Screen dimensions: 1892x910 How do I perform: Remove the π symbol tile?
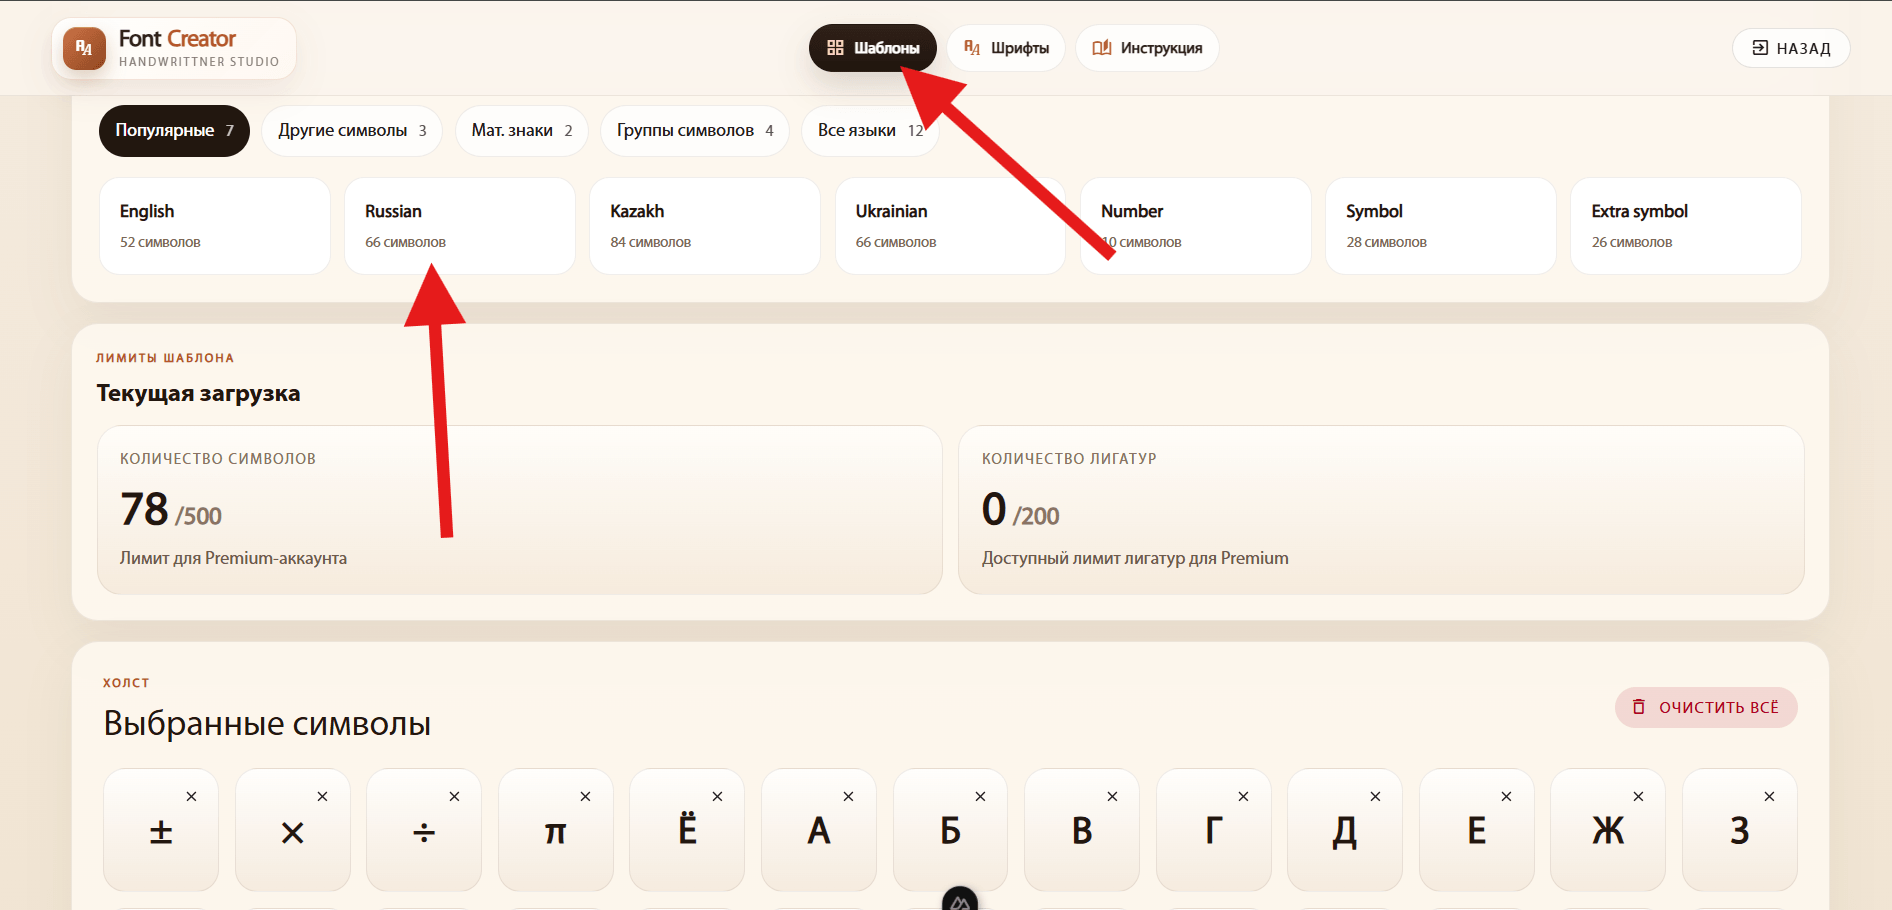click(x=585, y=797)
